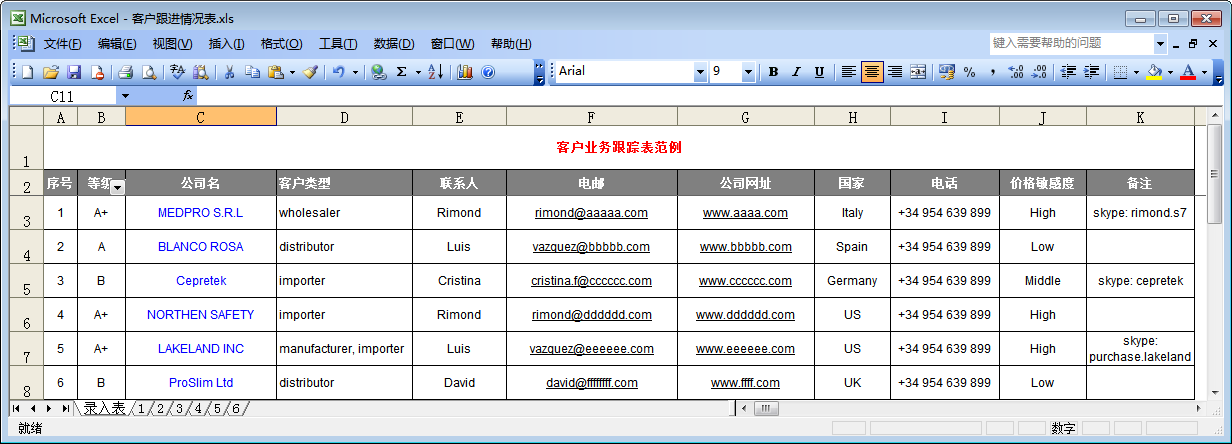1232x444 pixels.
Task: Open the filter dropdown on 等级 header
Action: pos(117,187)
